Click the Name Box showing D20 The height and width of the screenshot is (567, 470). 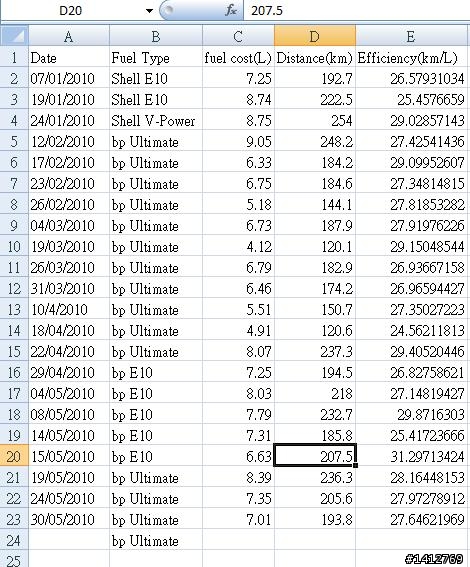pyautogui.click(x=71, y=11)
